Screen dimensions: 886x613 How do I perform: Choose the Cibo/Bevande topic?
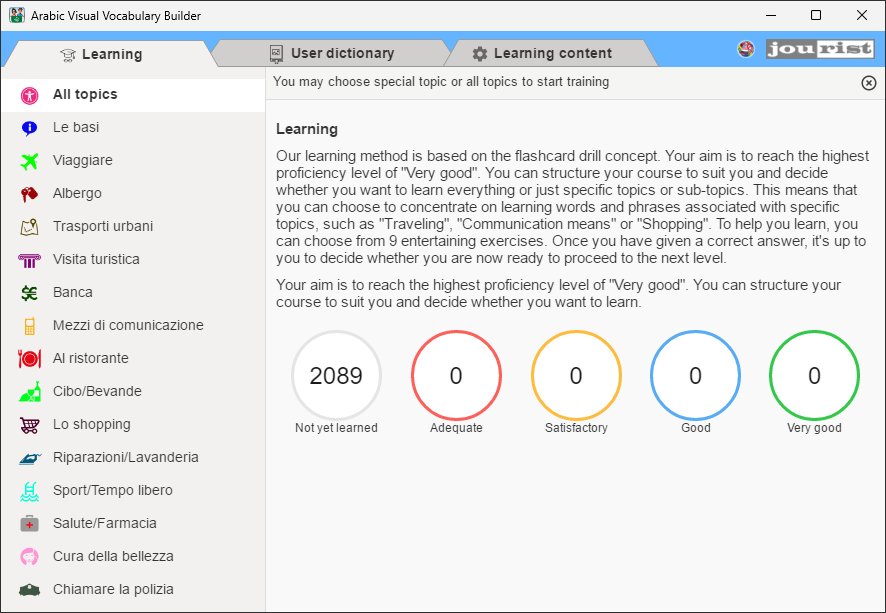(x=133, y=392)
